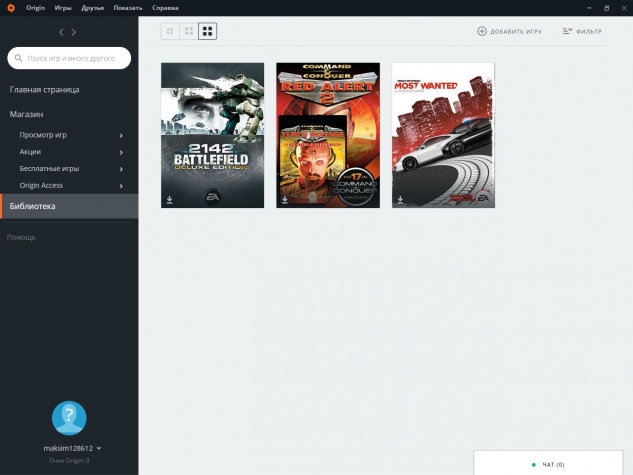This screenshot has width=633, height=475.
Task: Open Need for Speed Most Wanted cover
Action: (x=443, y=136)
